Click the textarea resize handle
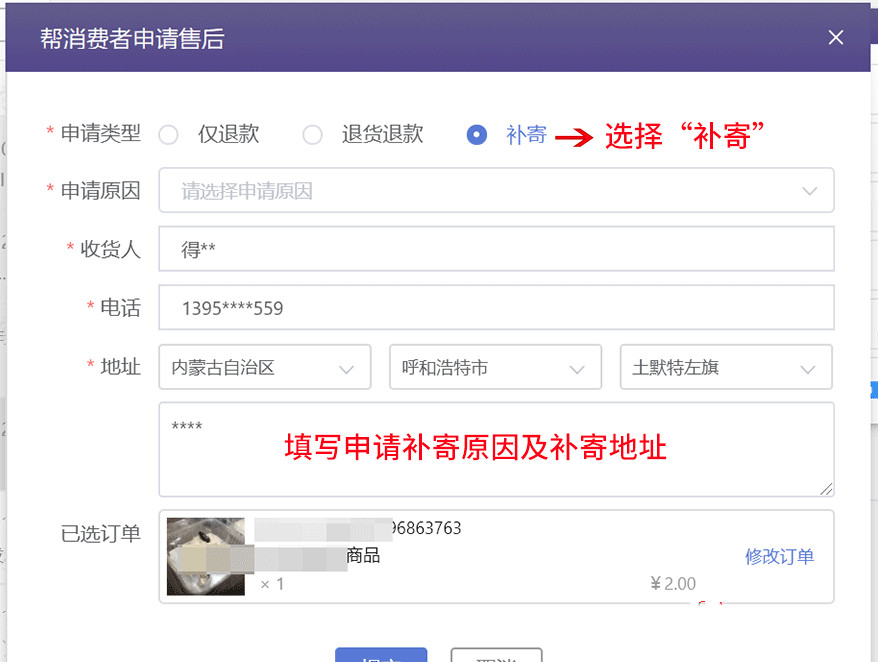The height and width of the screenshot is (662, 878). (x=828, y=488)
